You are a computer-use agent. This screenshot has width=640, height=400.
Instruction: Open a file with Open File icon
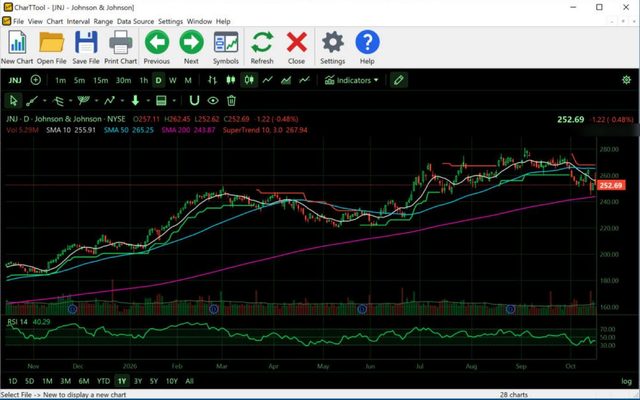click(x=51, y=42)
